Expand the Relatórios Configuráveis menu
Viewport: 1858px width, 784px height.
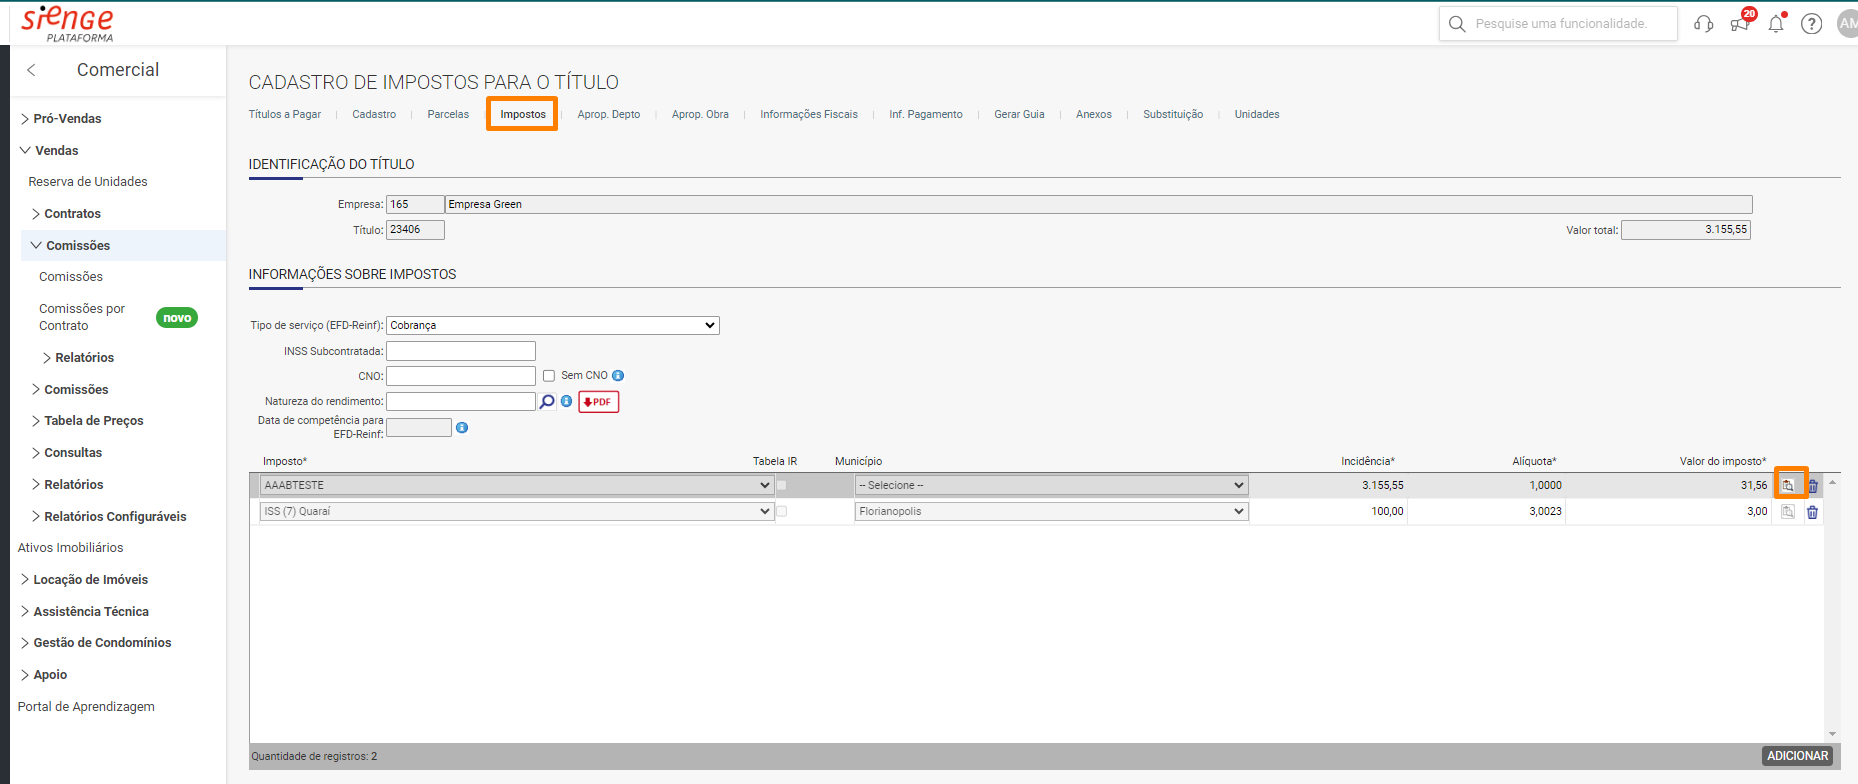click(x=108, y=517)
